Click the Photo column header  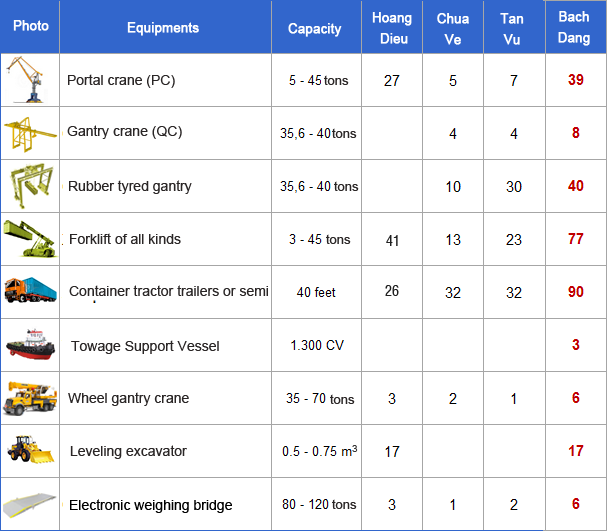[x=30, y=27]
